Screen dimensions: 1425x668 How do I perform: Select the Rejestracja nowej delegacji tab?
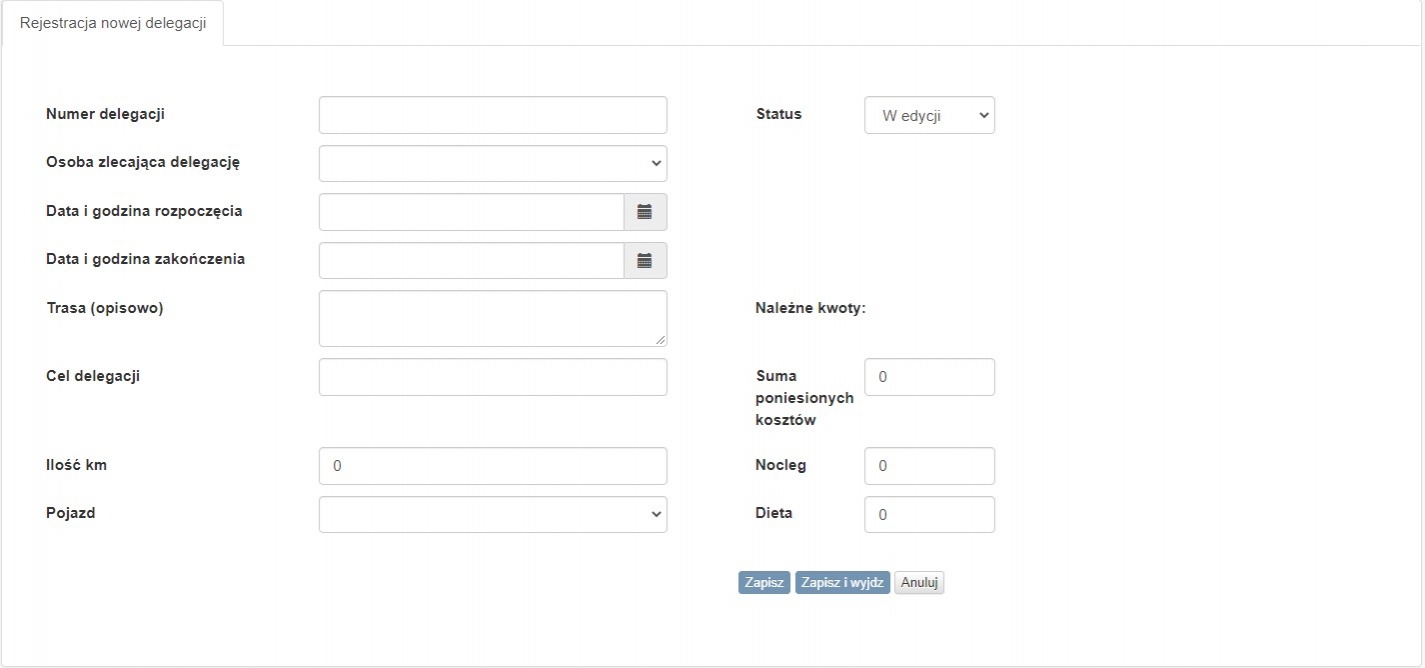pyautogui.click(x=113, y=23)
